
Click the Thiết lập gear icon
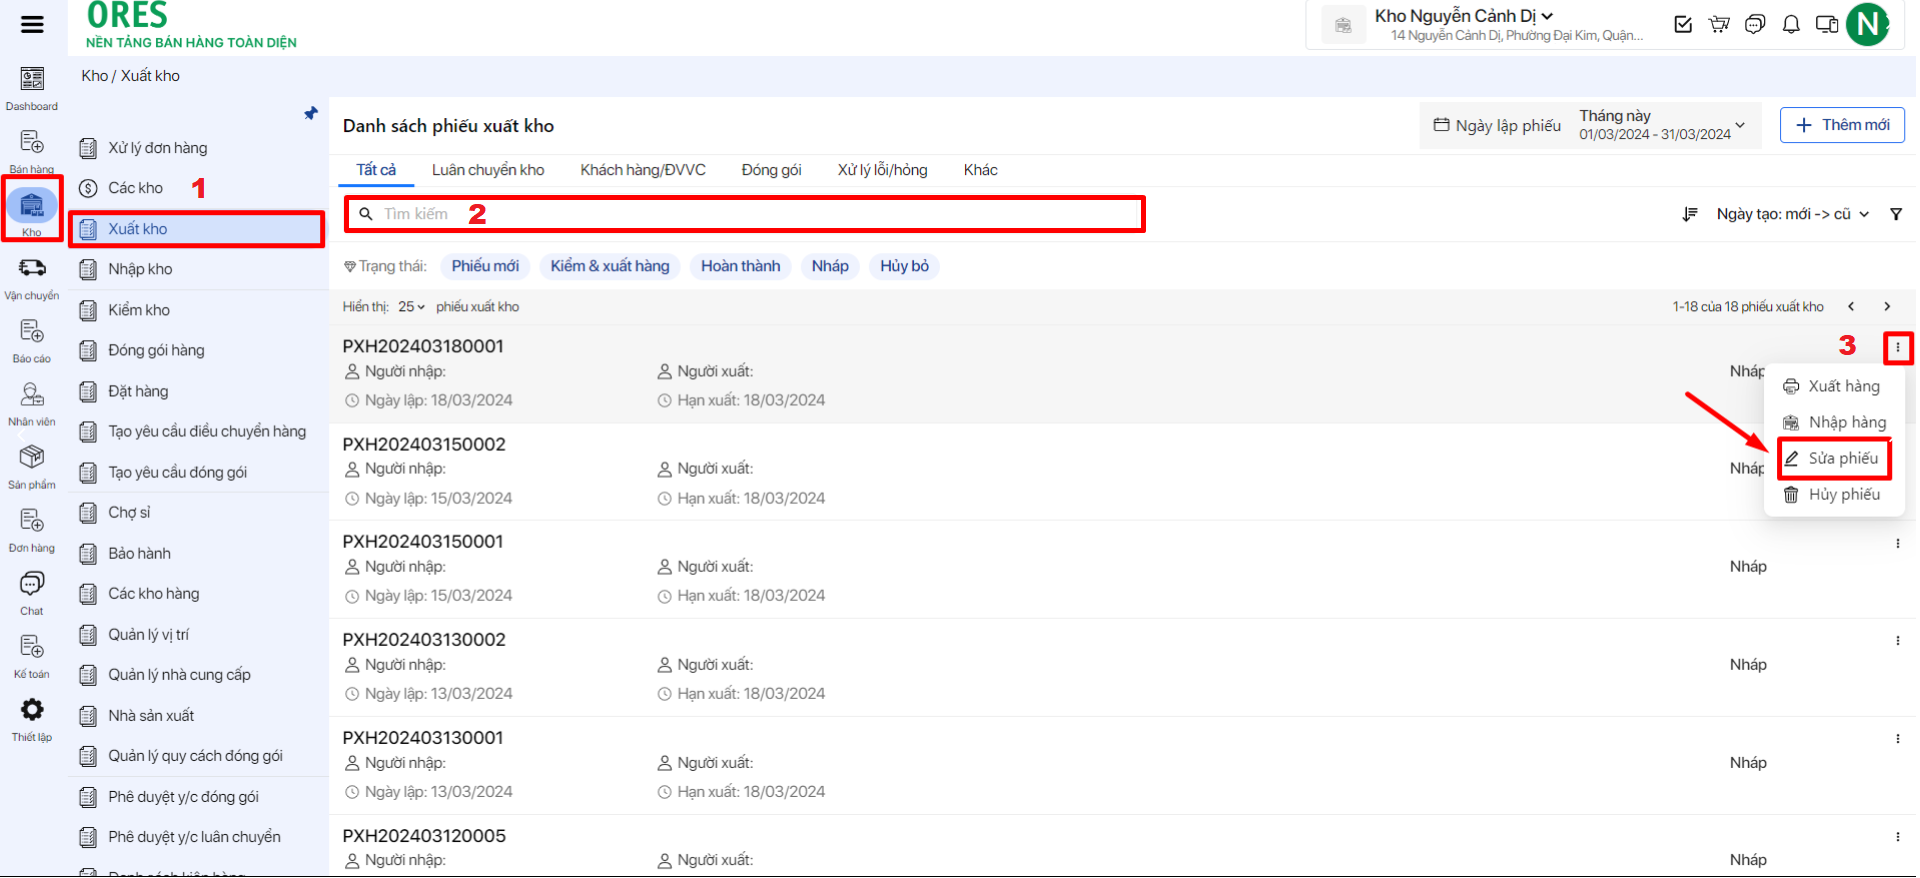coord(32,711)
